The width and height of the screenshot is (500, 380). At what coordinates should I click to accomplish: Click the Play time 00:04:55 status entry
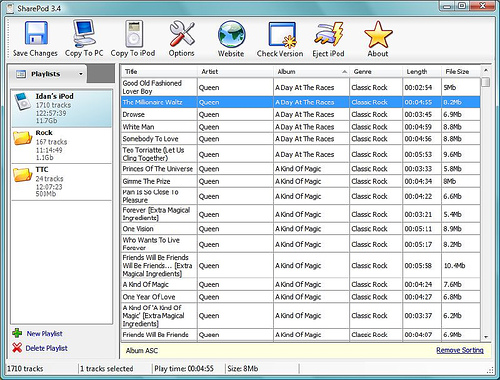click(x=184, y=369)
